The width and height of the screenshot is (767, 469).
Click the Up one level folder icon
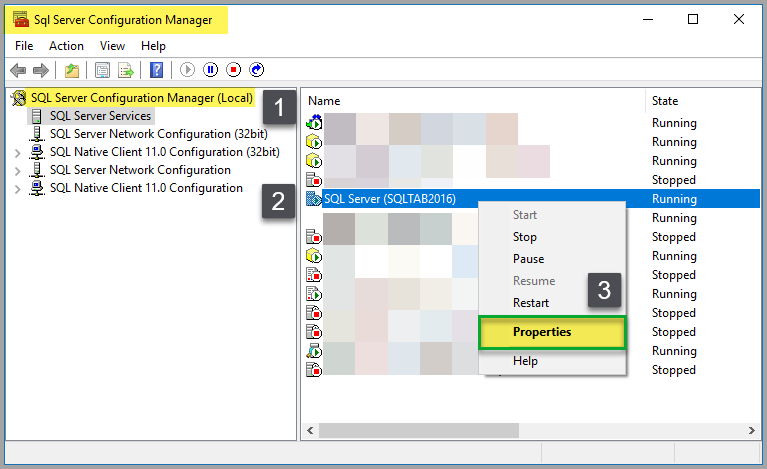pyautogui.click(x=72, y=70)
